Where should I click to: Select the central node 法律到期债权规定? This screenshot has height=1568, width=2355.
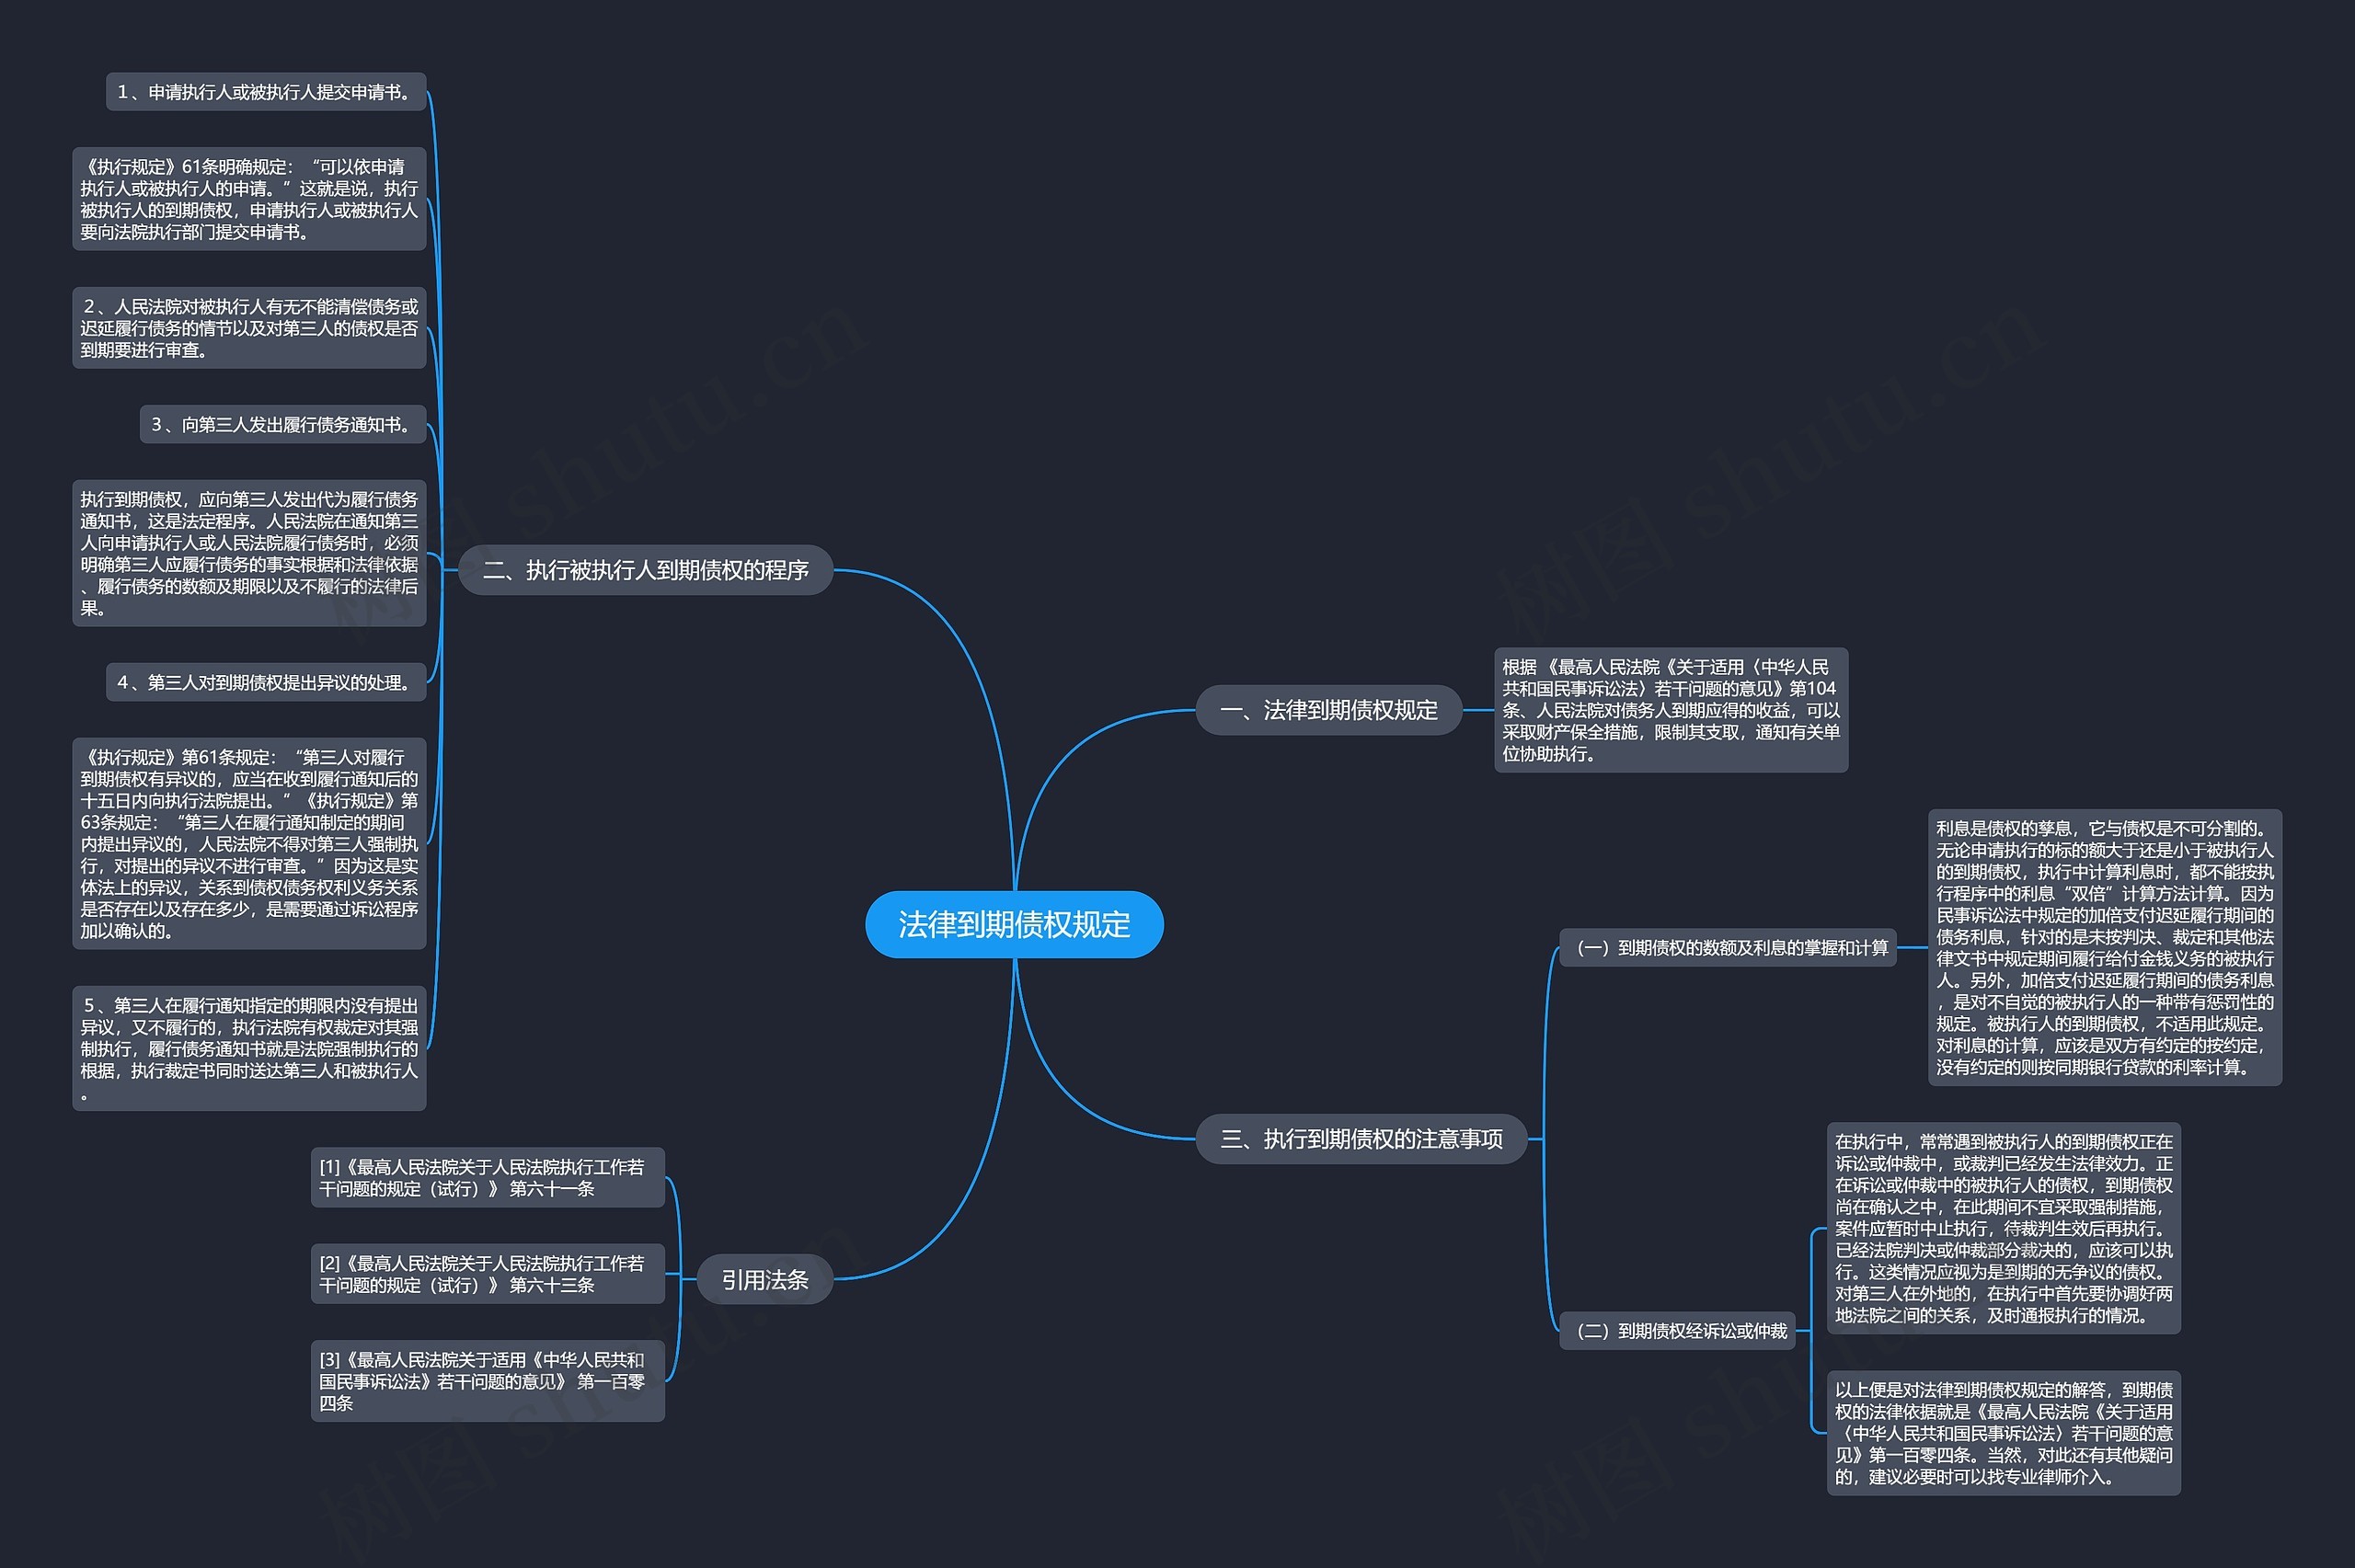point(1013,924)
